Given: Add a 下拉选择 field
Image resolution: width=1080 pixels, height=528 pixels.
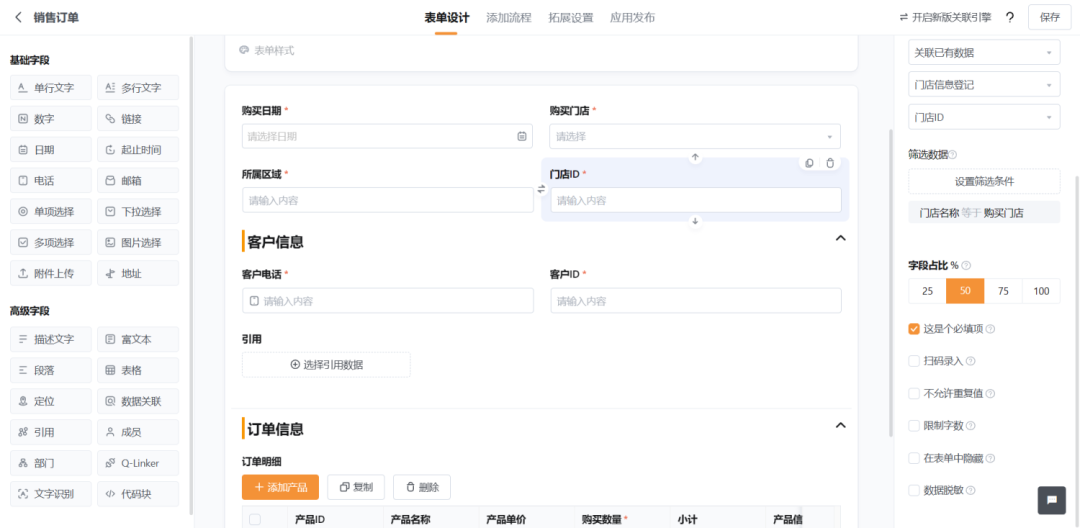Looking at the screenshot, I should click(x=138, y=211).
